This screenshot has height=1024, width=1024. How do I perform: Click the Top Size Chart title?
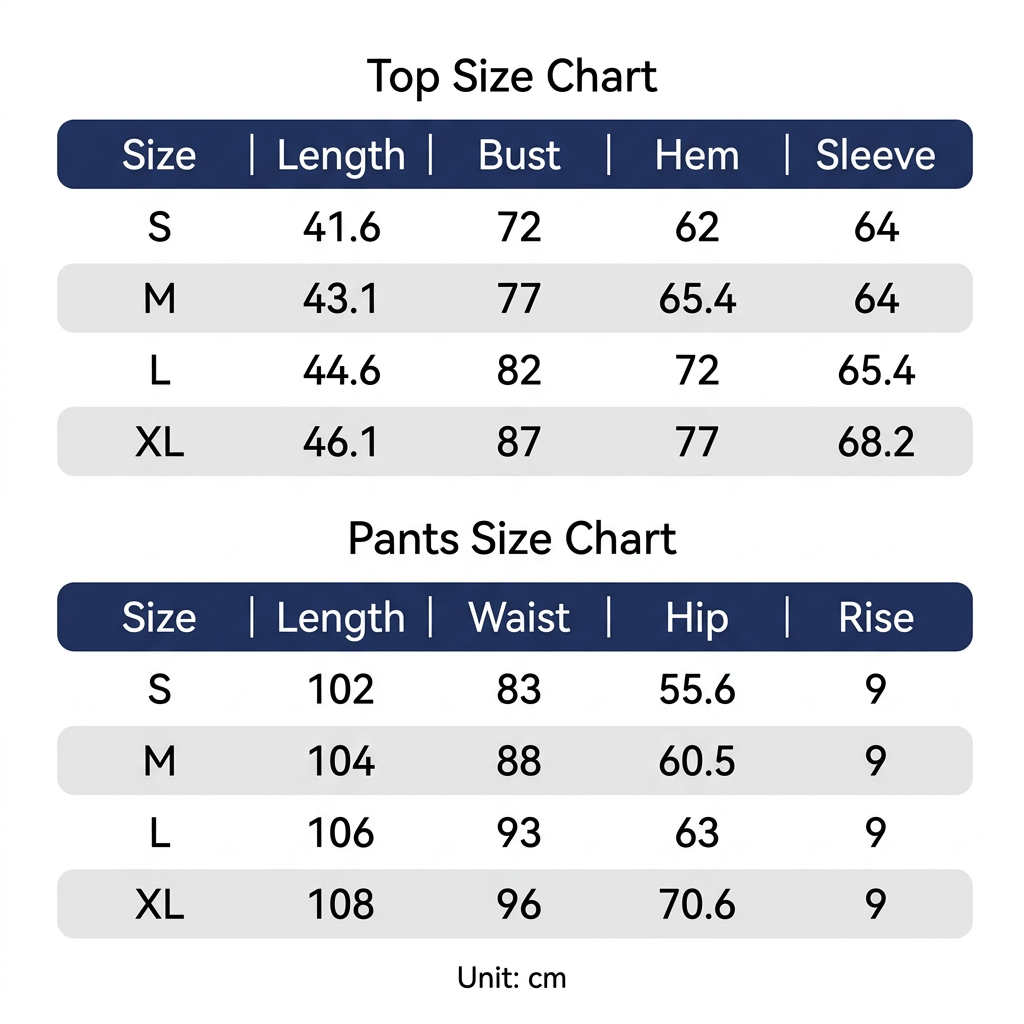pos(511,77)
